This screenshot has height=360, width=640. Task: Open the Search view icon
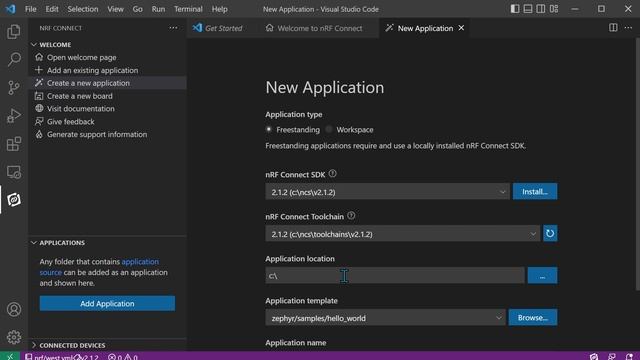13,60
